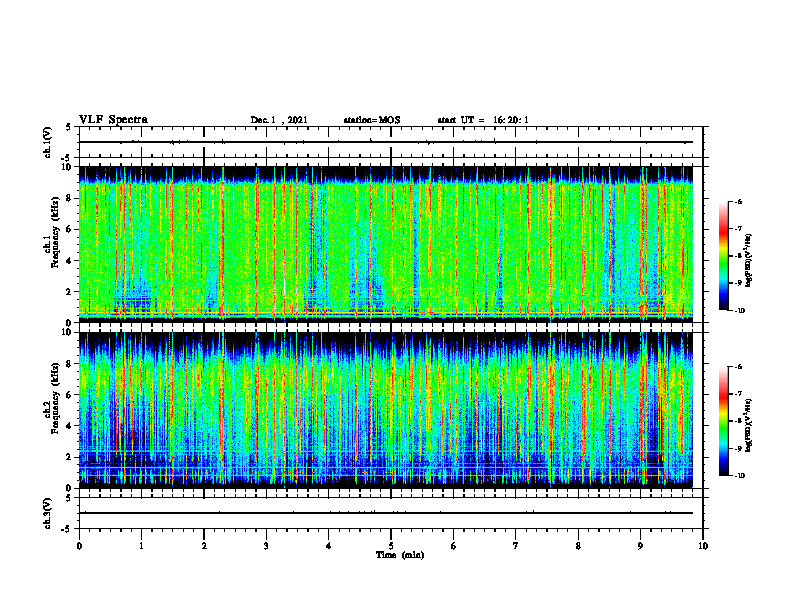The image size is (792, 612).
Task: Click the ch.2 frequency axis "6" tick label
Action: [x=70, y=395]
